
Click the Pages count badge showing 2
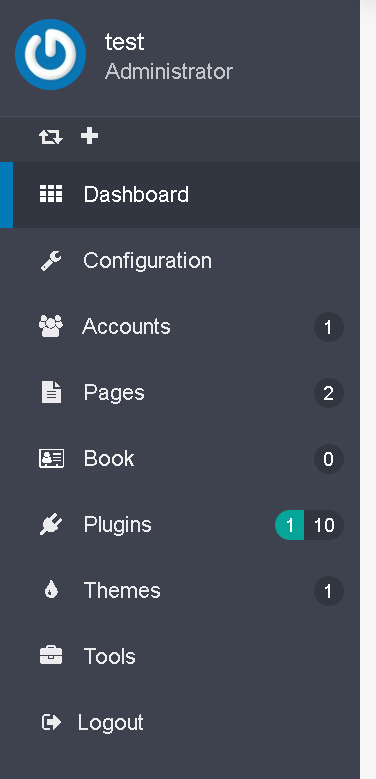pos(328,393)
